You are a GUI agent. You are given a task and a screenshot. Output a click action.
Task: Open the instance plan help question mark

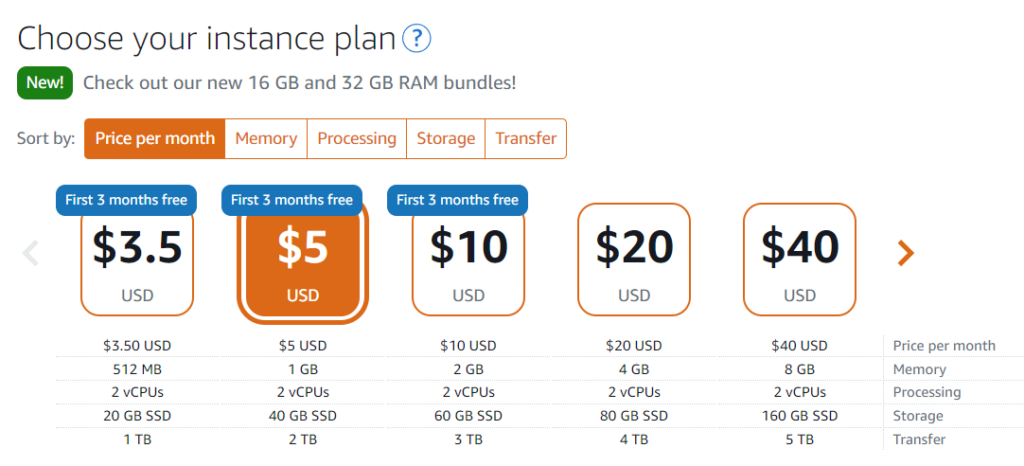[417, 39]
